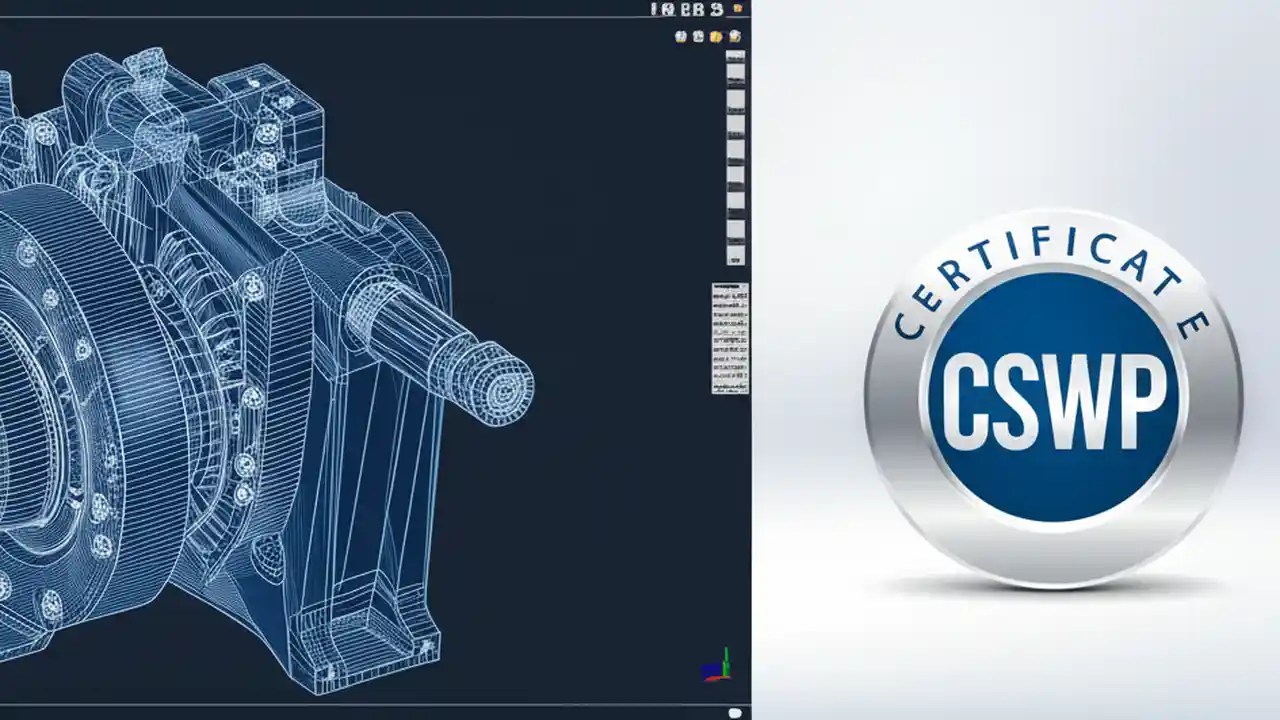Switch to the leftmost menu bar item
This screenshot has width=1280, height=720.
tap(653, 9)
